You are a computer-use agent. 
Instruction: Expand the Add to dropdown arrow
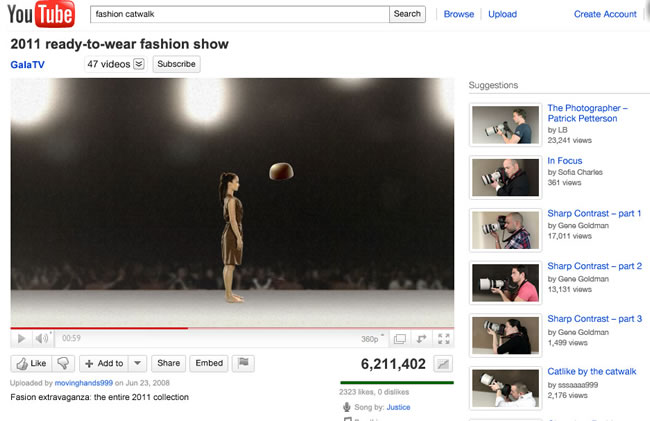coord(138,363)
